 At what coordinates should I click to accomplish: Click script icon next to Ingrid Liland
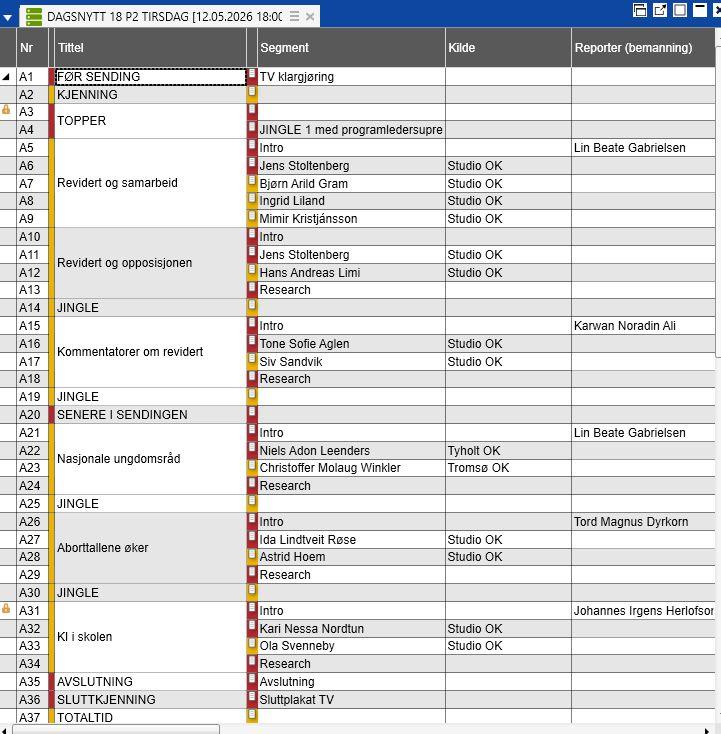tap(252, 198)
